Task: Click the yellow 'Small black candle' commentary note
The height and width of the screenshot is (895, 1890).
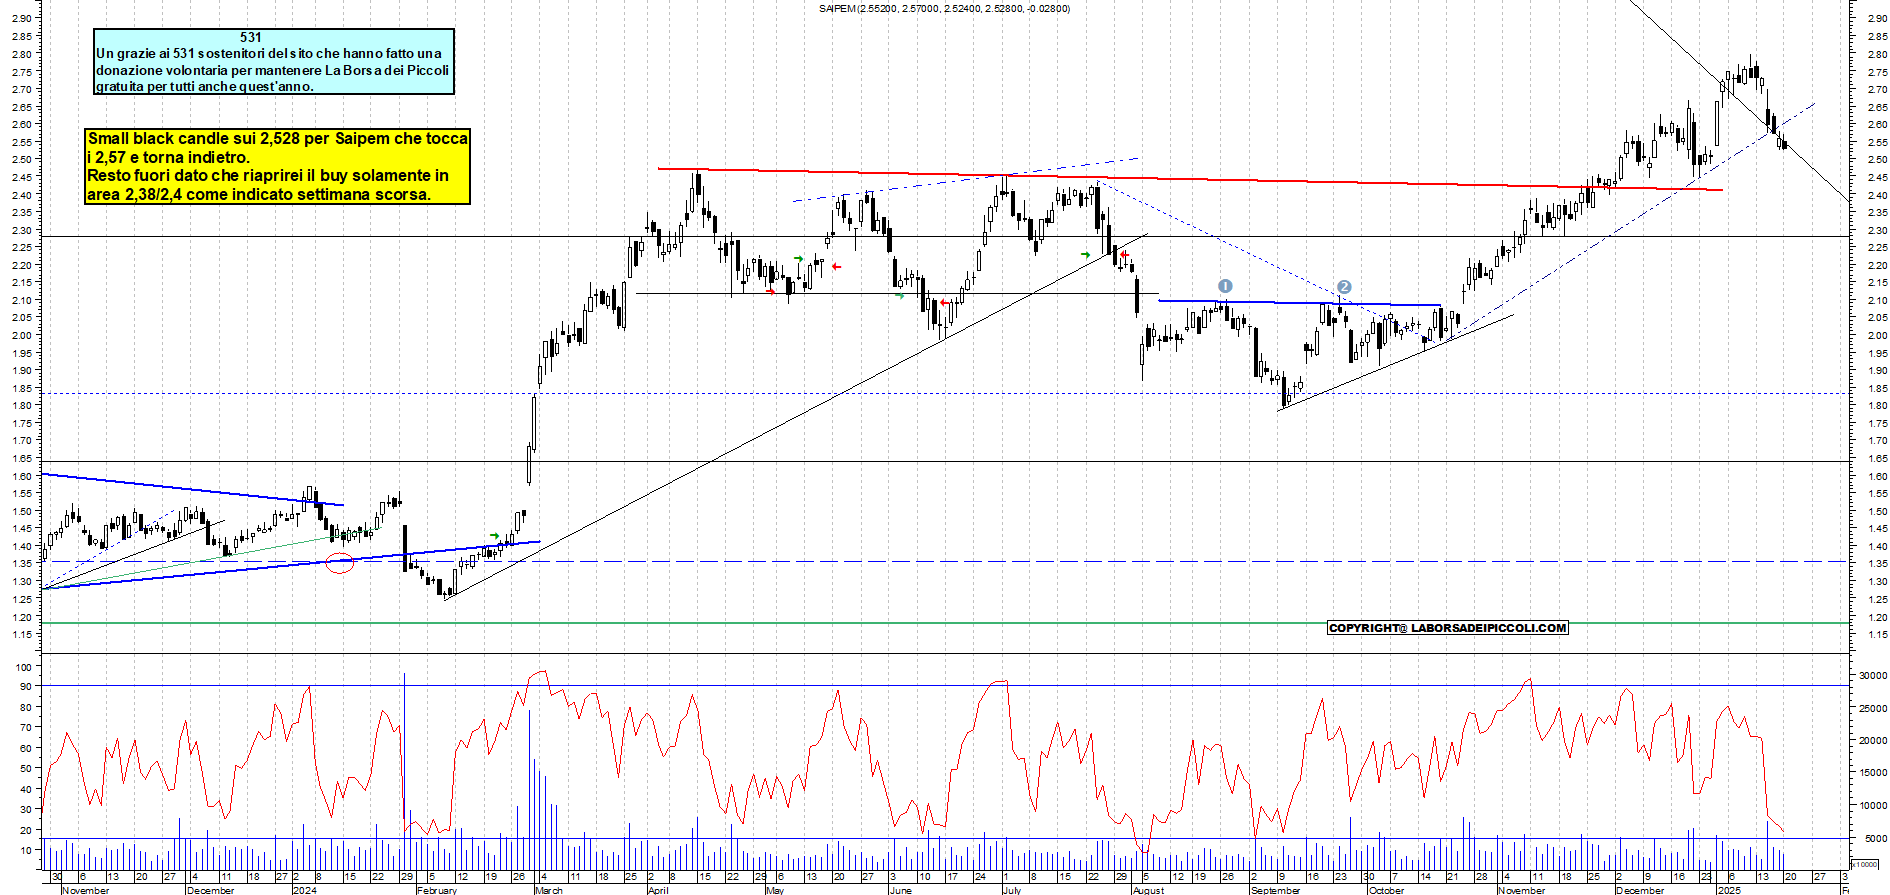Action: click(277, 166)
